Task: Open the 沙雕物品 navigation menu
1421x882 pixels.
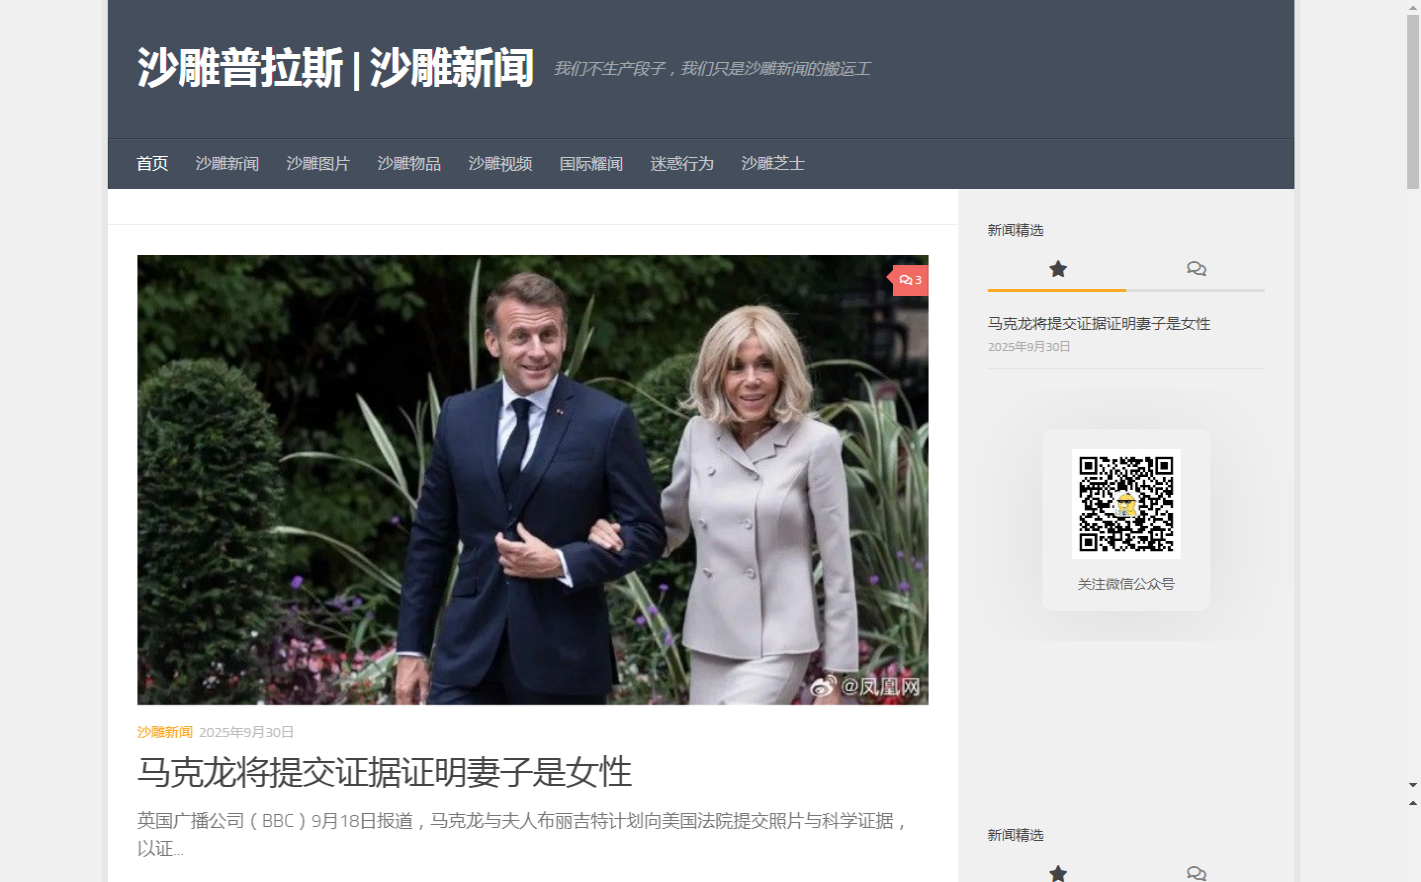Action: [x=408, y=163]
